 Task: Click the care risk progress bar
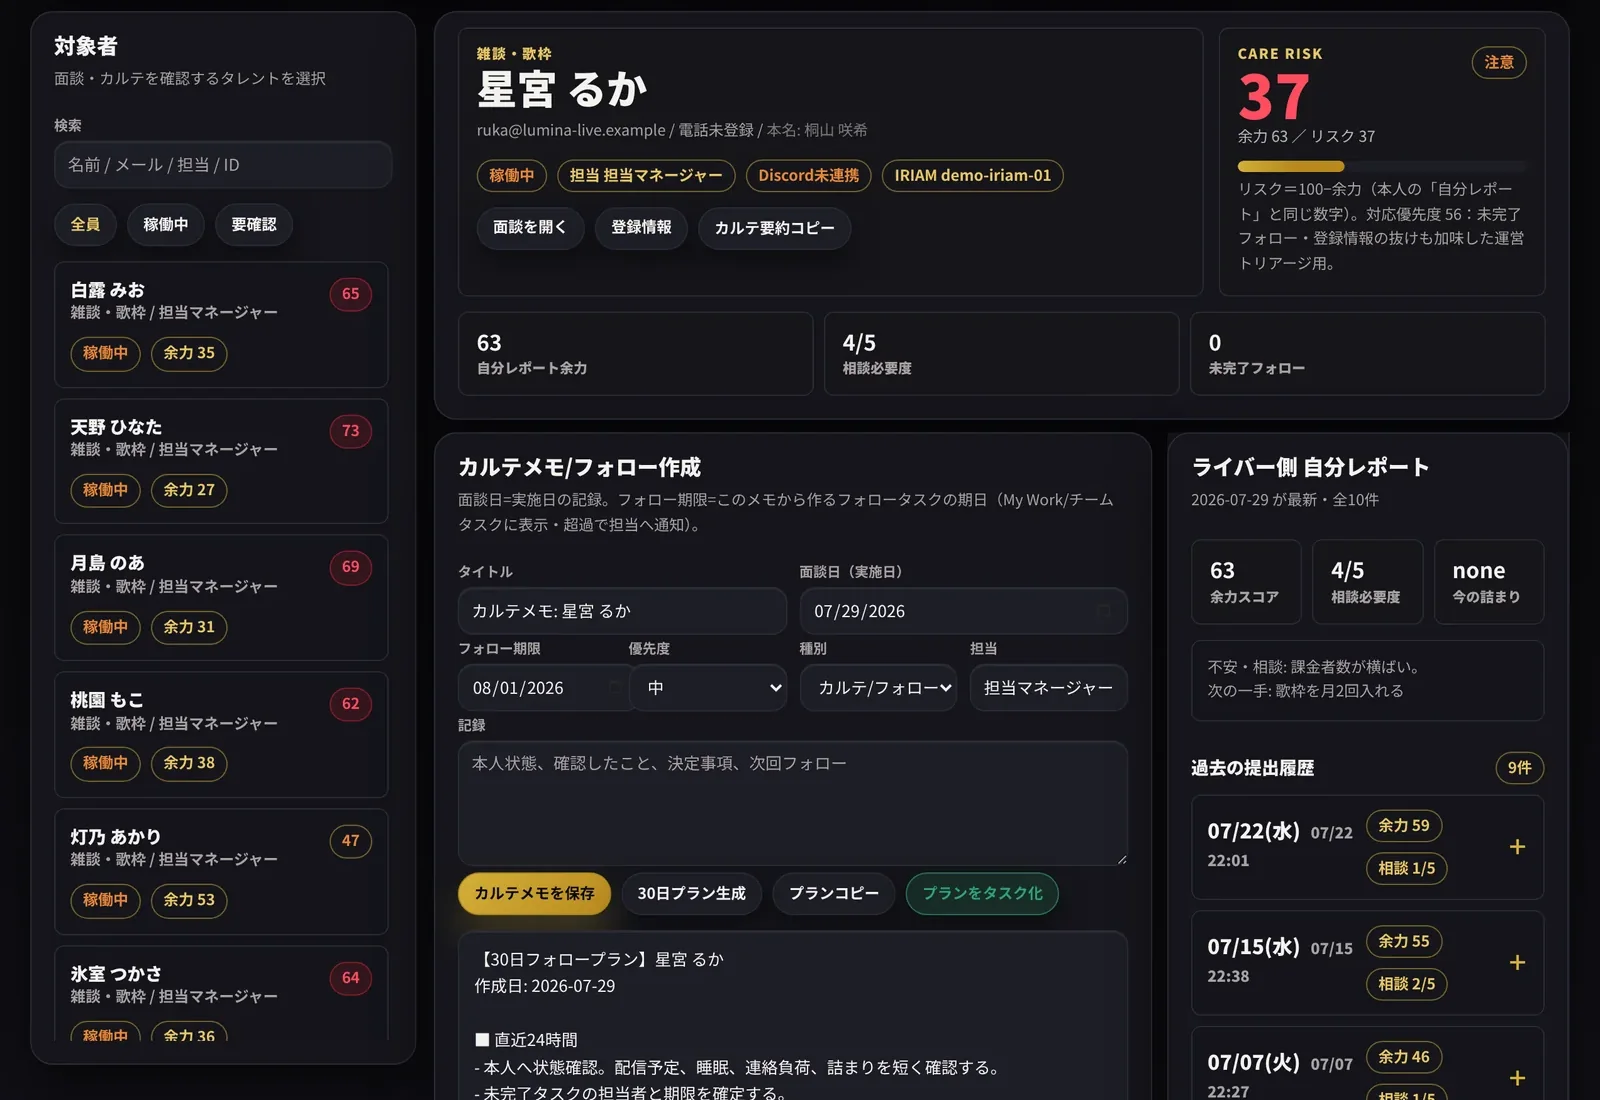(x=1382, y=166)
